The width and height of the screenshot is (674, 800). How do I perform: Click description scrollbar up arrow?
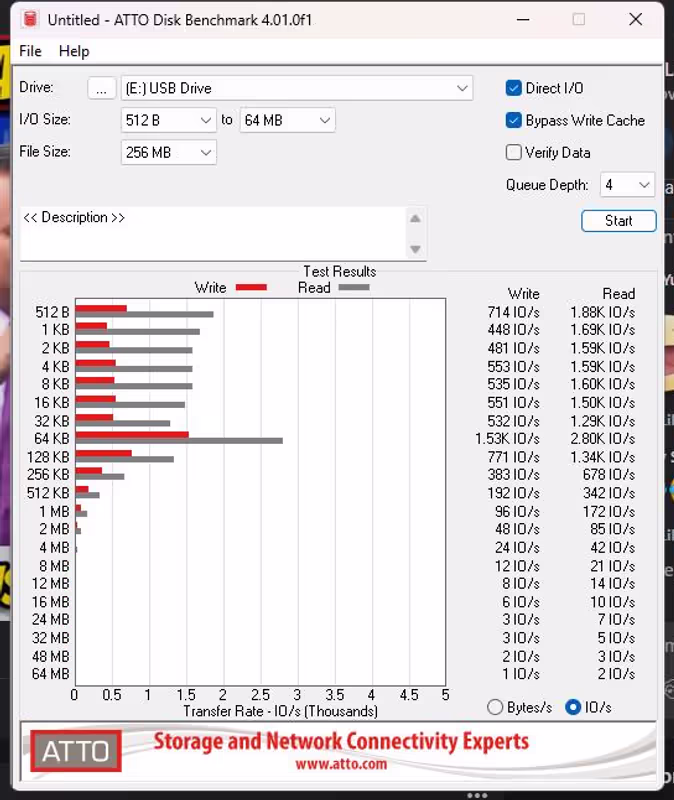tap(415, 219)
